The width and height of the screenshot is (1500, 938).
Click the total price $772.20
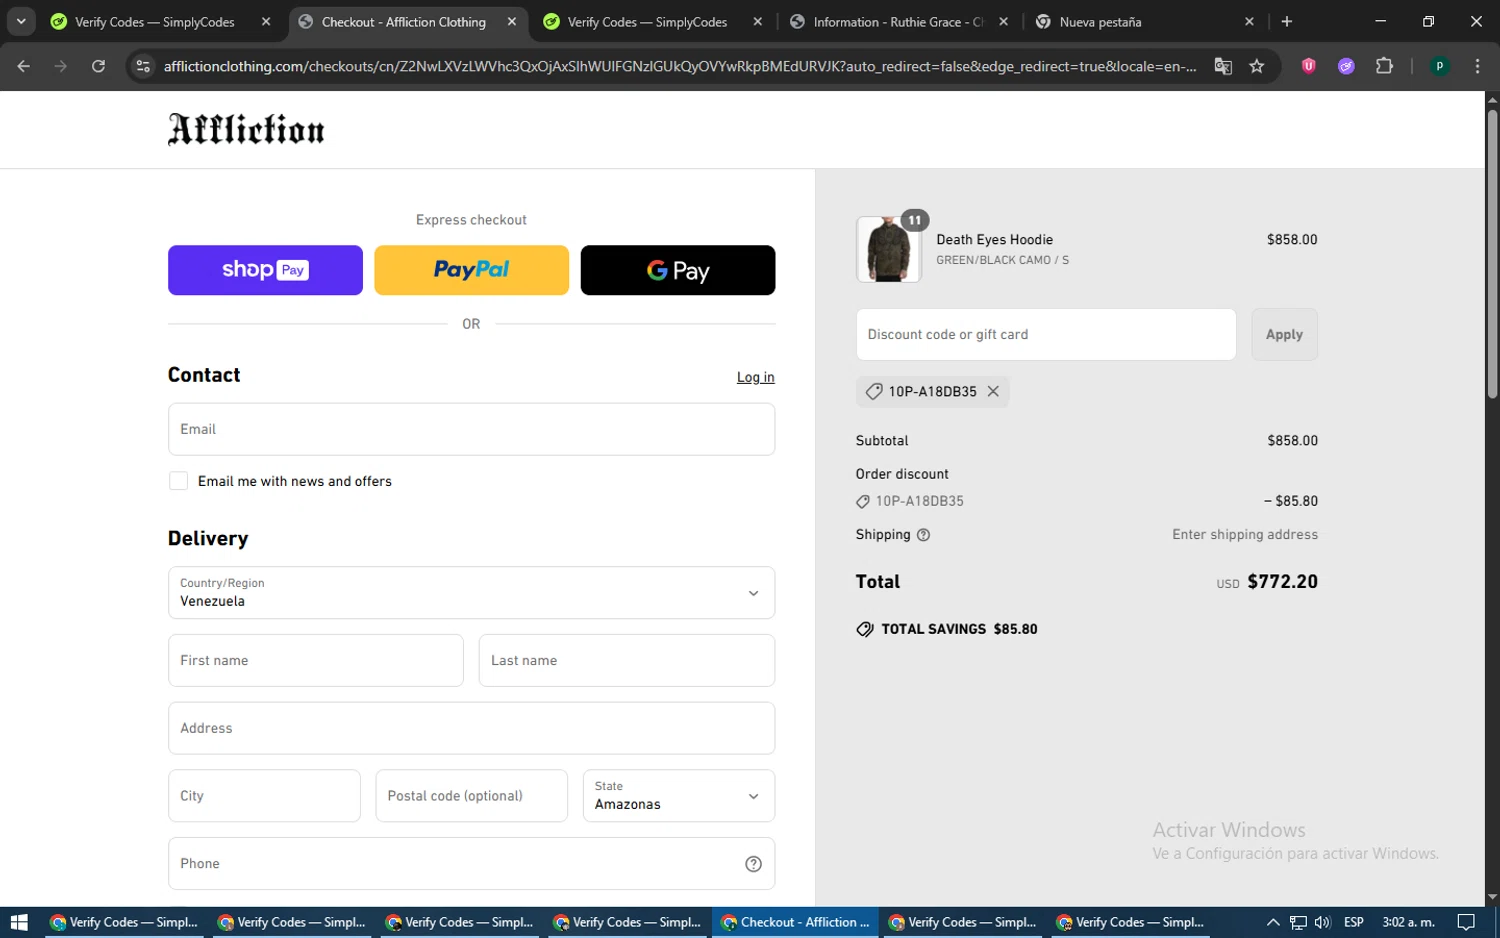[1282, 582]
